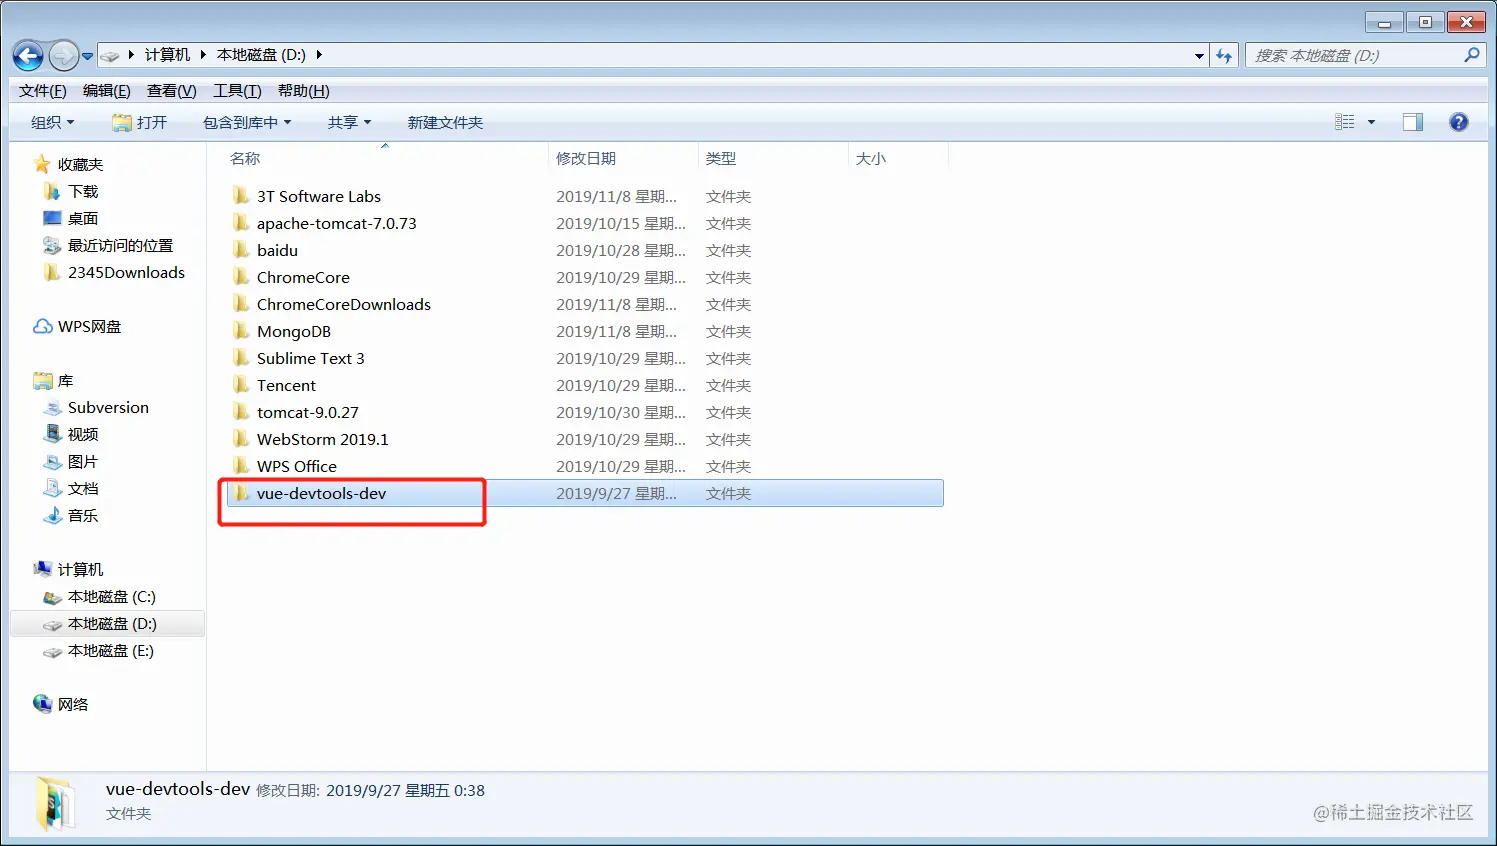Open the 帮助(H) menu
The height and width of the screenshot is (846, 1497).
pyautogui.click(x=304, y=91)
